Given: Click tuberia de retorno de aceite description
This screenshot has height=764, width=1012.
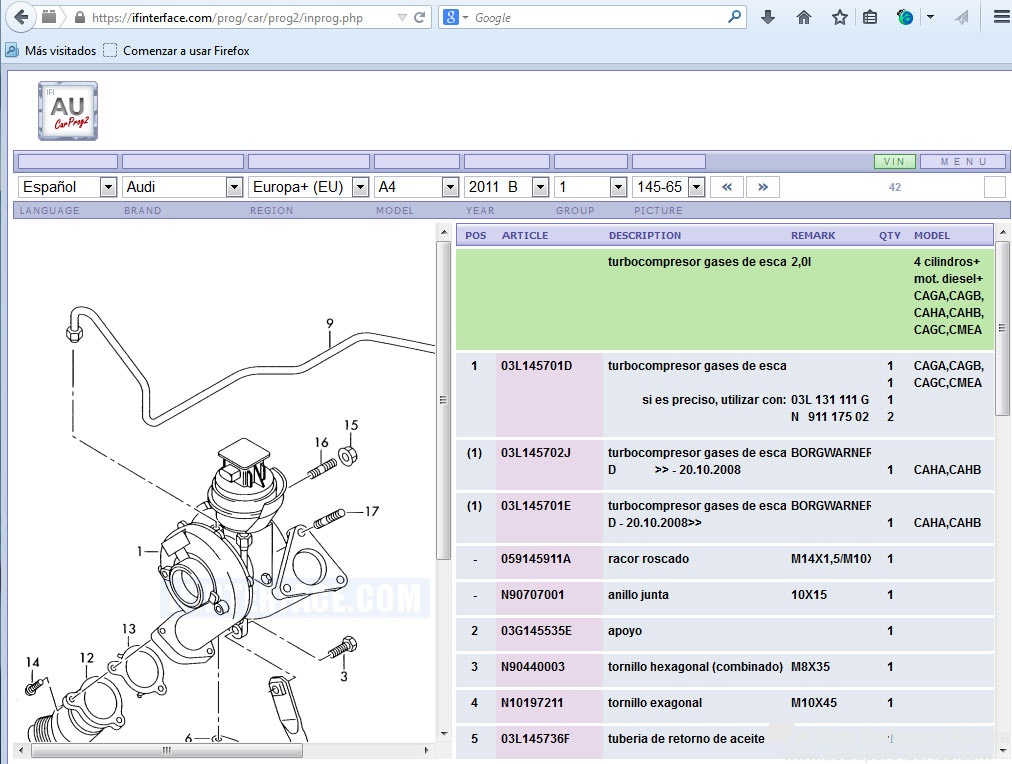Looking at the screenshot, I should point(686,739).
